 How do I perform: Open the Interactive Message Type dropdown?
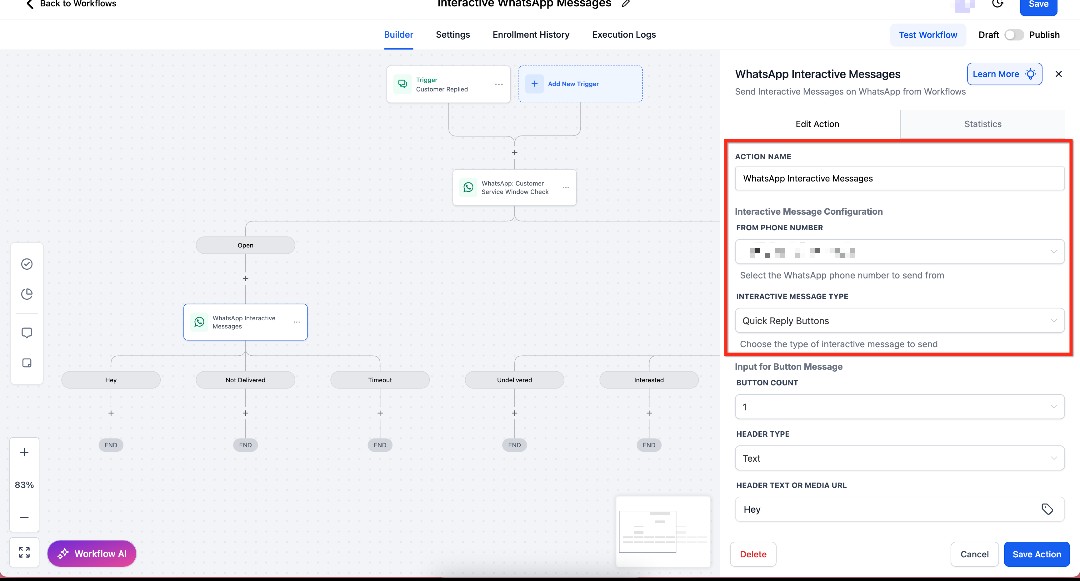[900, 320]
